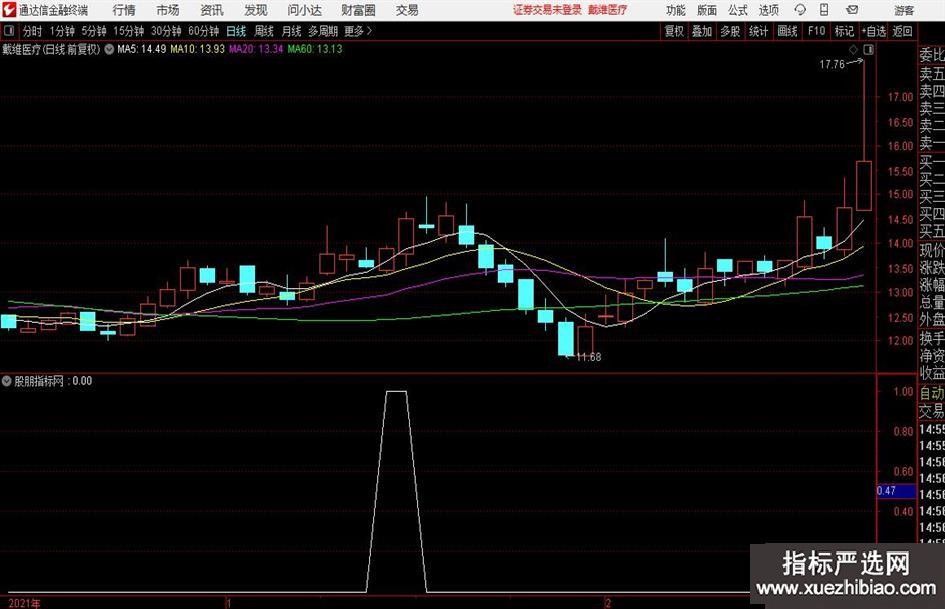Click the MA60: 13.13 label
The width and height of the screenshot is (945, 609).
[x=315, y=49]
